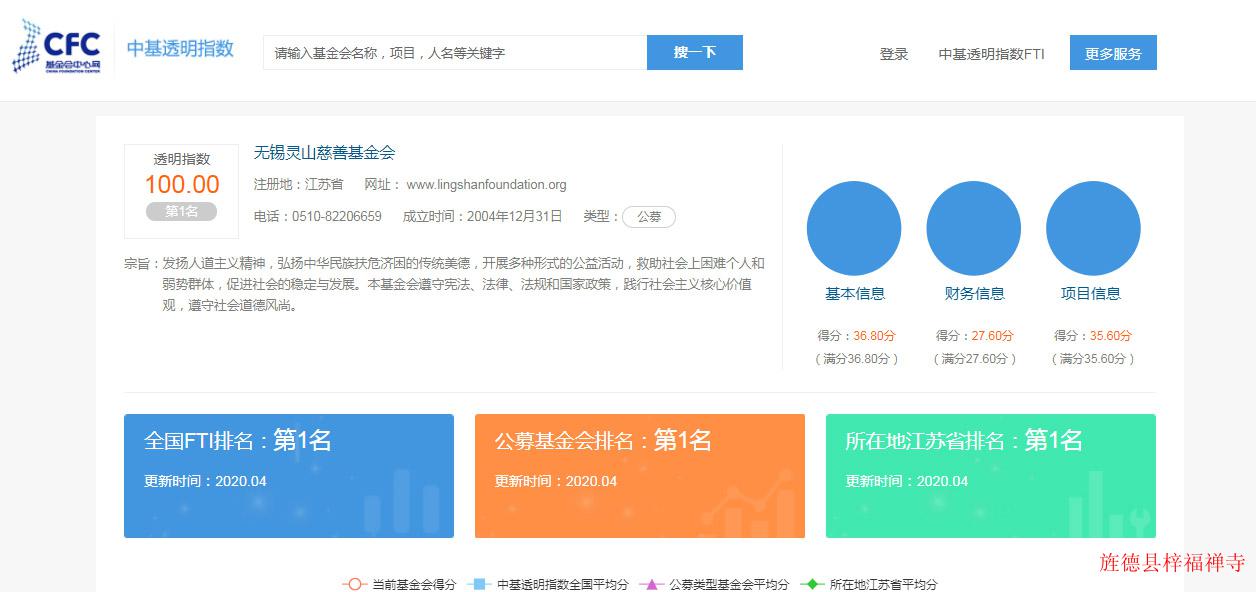Click 更新时间：2020.04 in the orange card
This screenshot has height=592, width=1256.
(x=556, y=481)
